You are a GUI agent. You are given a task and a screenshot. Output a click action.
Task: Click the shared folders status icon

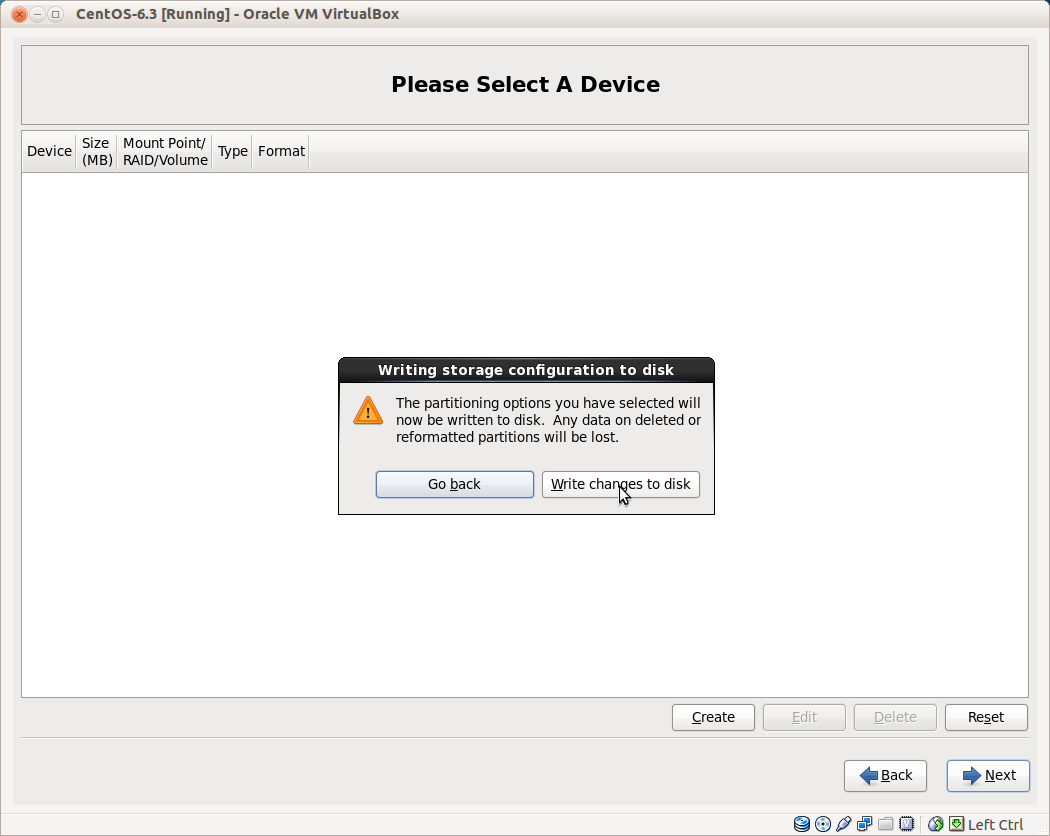[885, 824]
